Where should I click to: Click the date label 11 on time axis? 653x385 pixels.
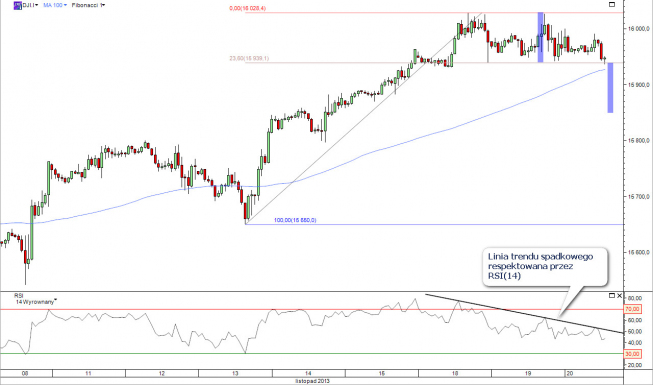[88, 373]
